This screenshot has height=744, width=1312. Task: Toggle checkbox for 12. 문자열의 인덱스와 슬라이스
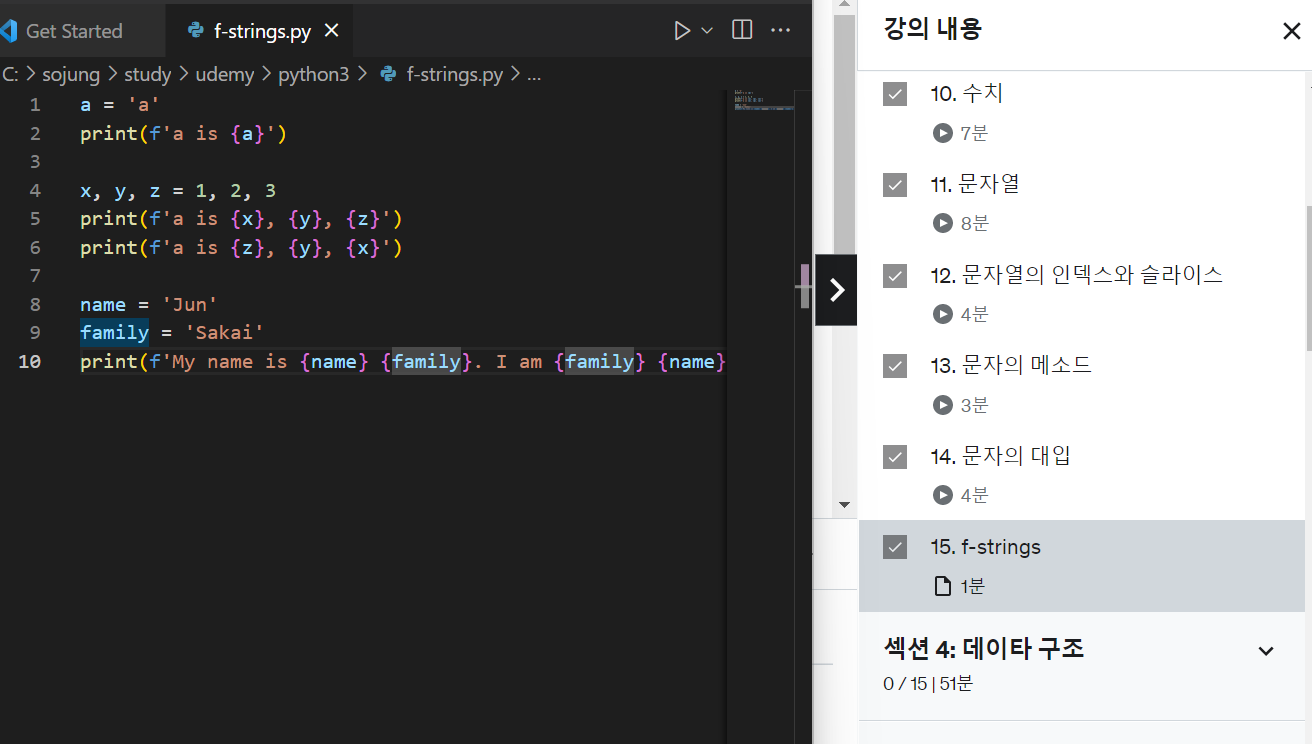coord(895,276)
